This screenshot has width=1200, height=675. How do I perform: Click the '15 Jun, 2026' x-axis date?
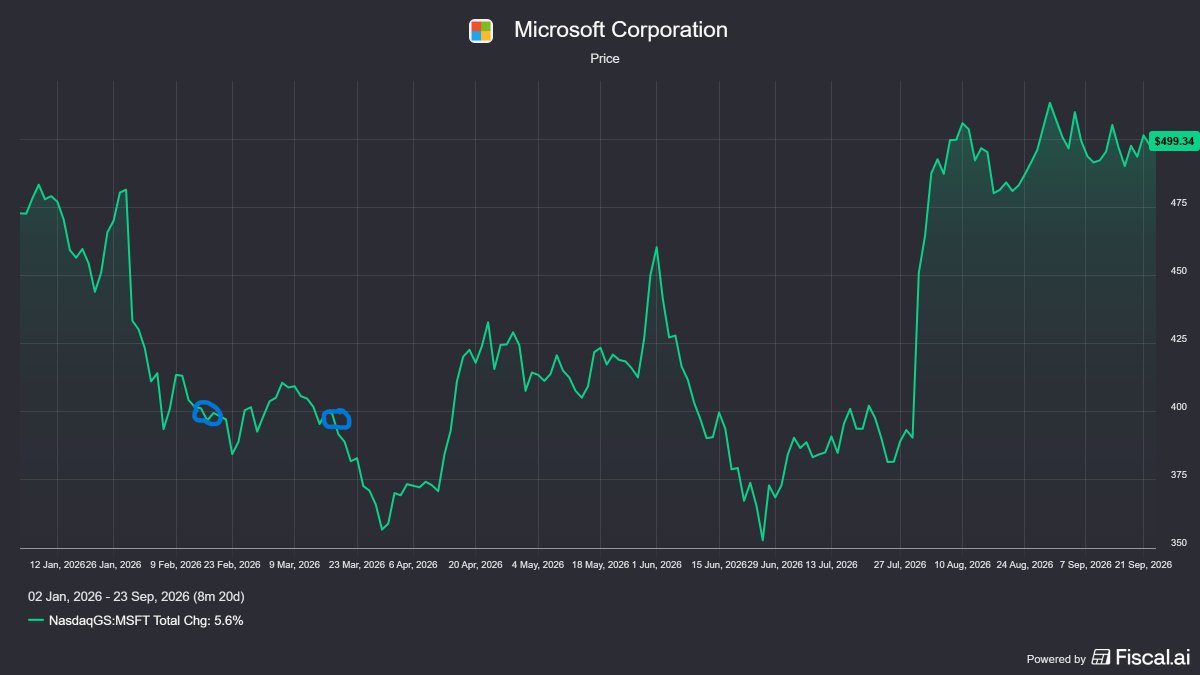click(719, 564)
